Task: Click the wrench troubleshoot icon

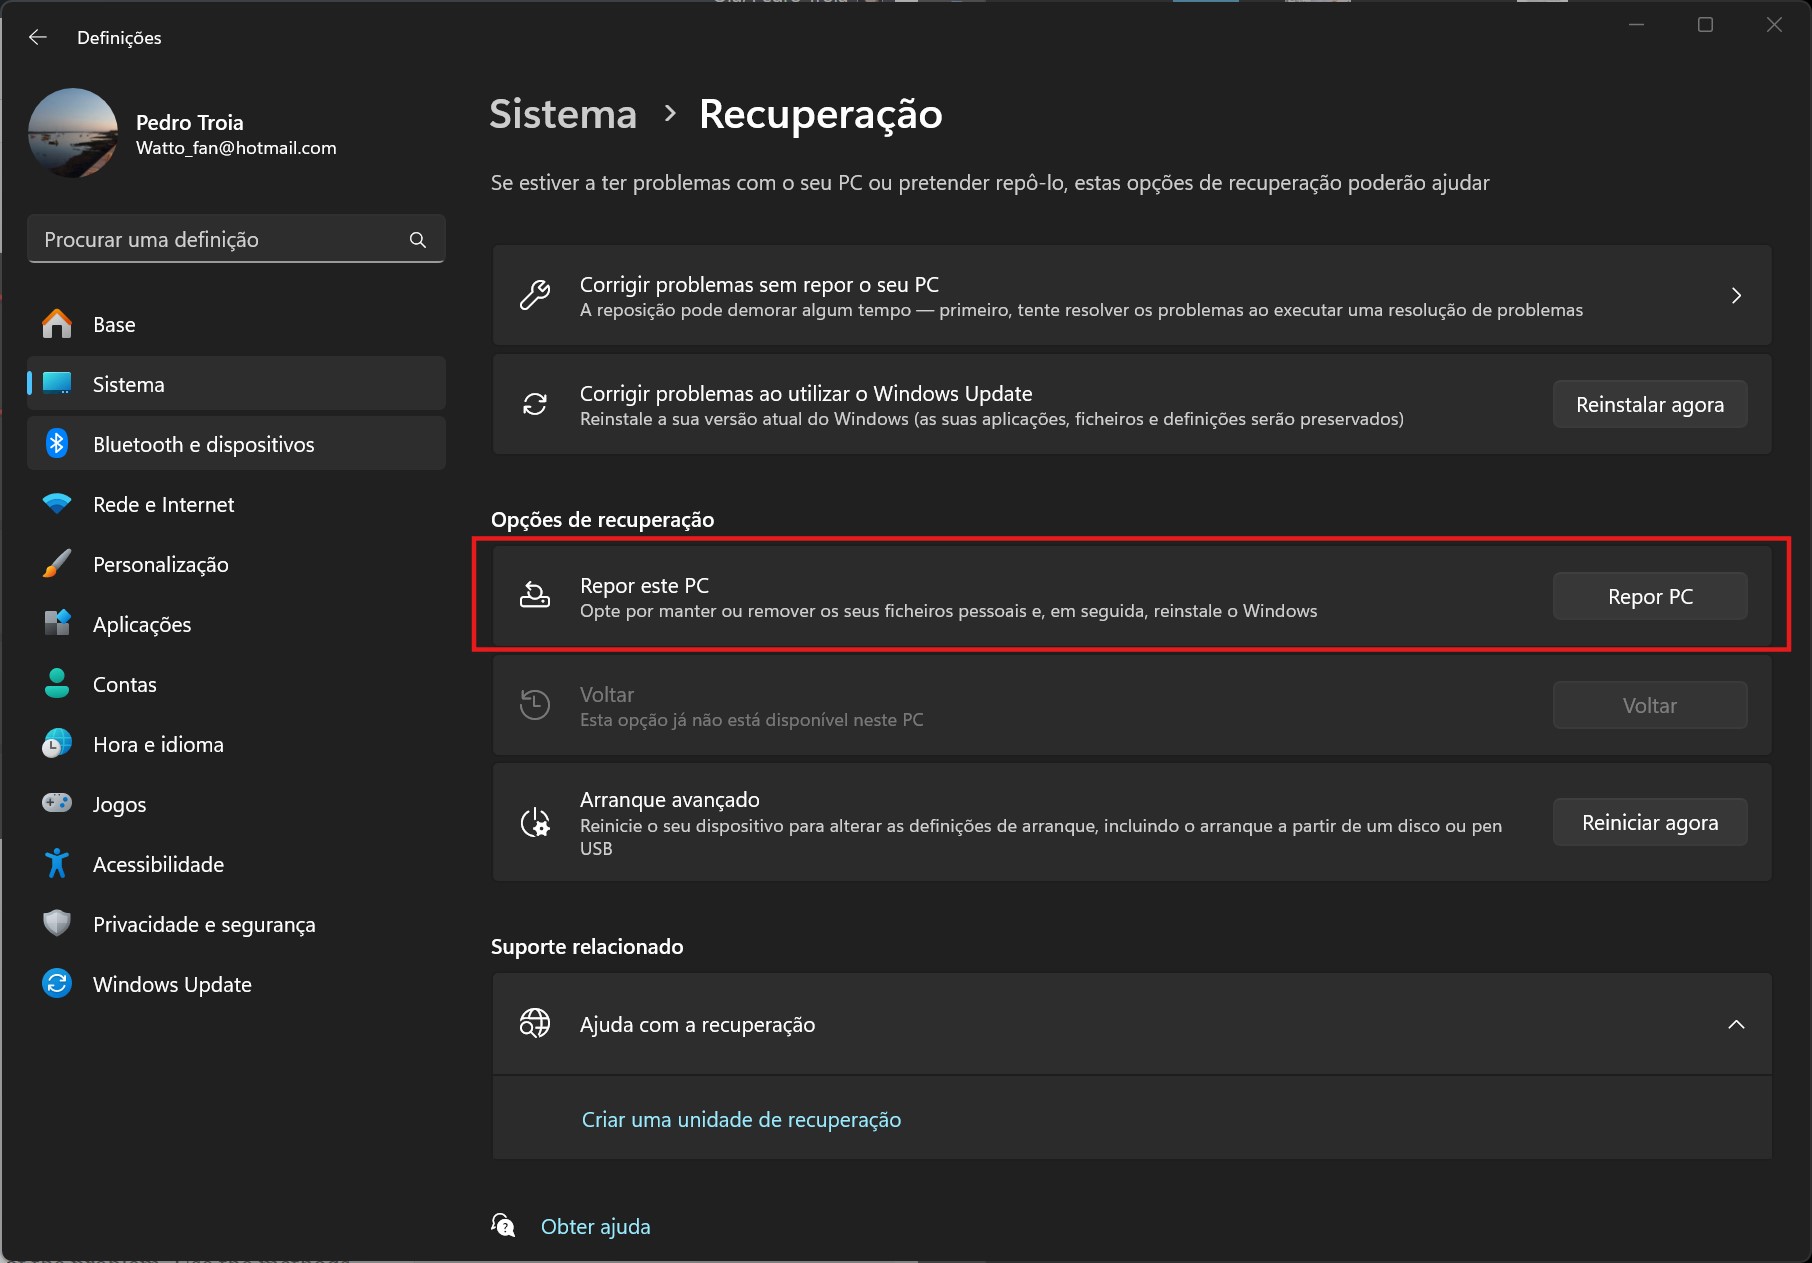Action: point(535,295)
